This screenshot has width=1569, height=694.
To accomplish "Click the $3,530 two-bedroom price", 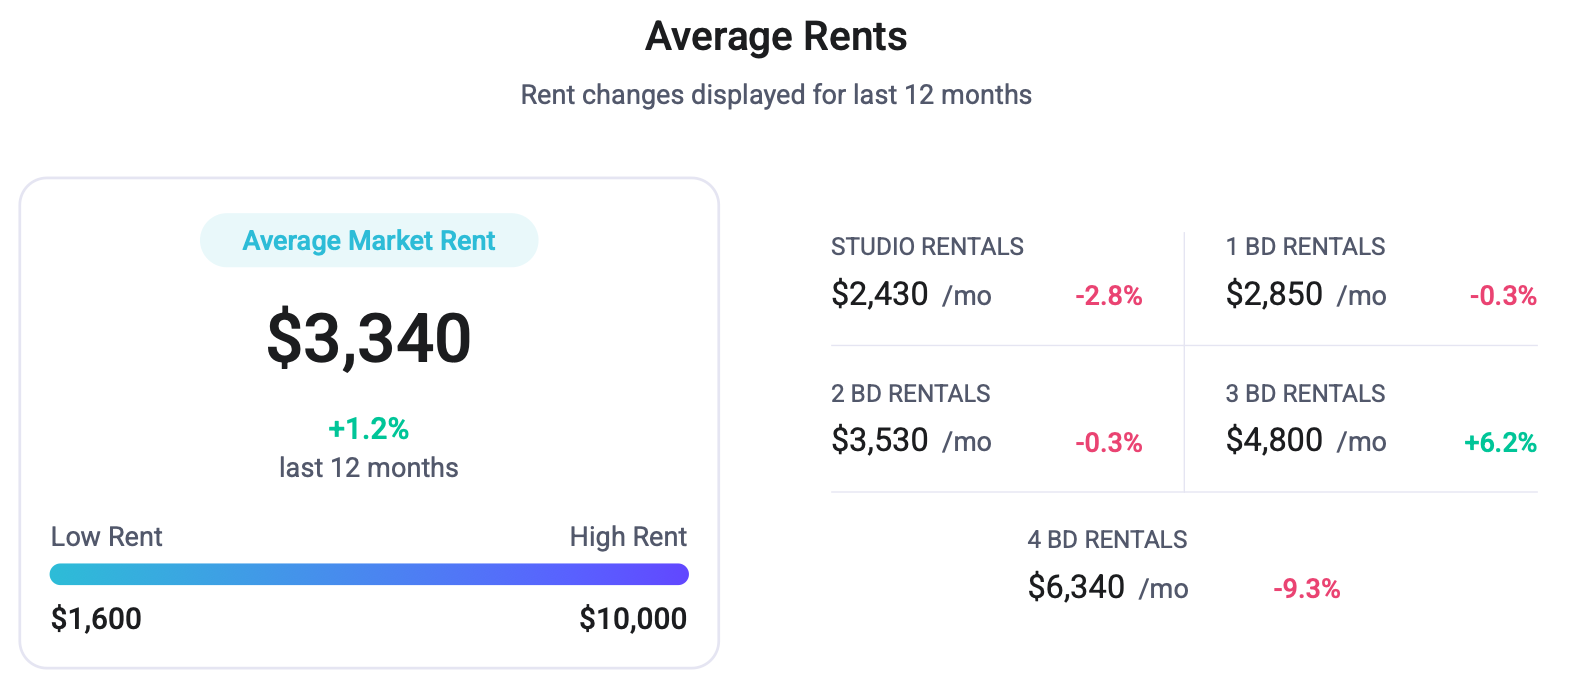I will pyautogui.click(x=880, y=440).
